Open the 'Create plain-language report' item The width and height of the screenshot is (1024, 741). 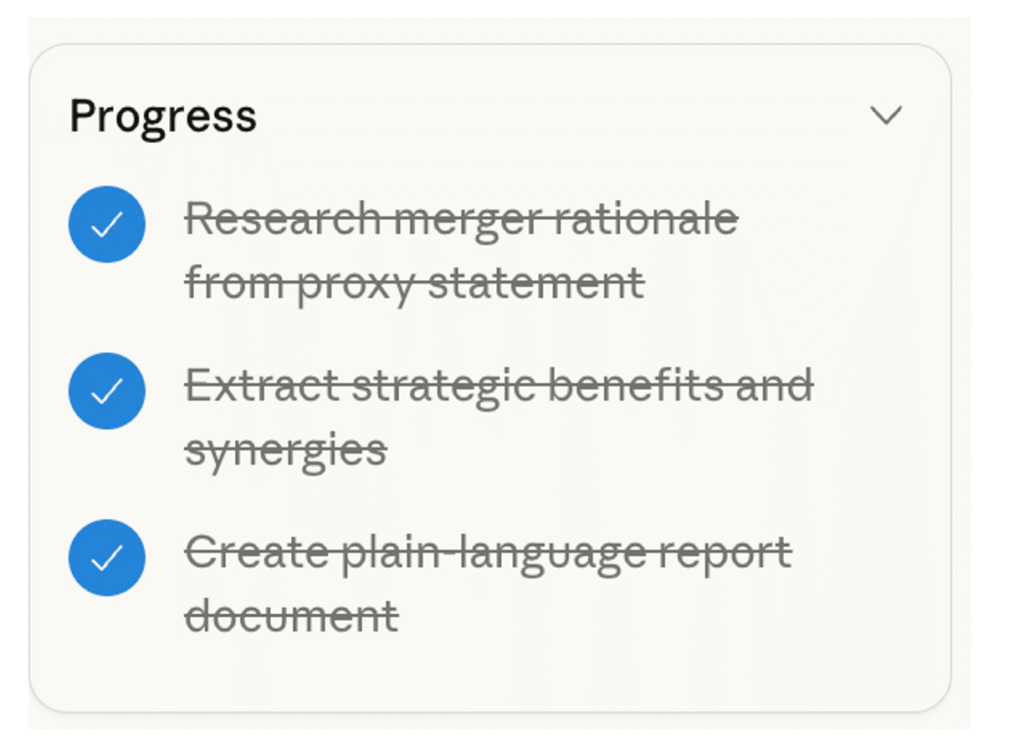coord(488,552)
